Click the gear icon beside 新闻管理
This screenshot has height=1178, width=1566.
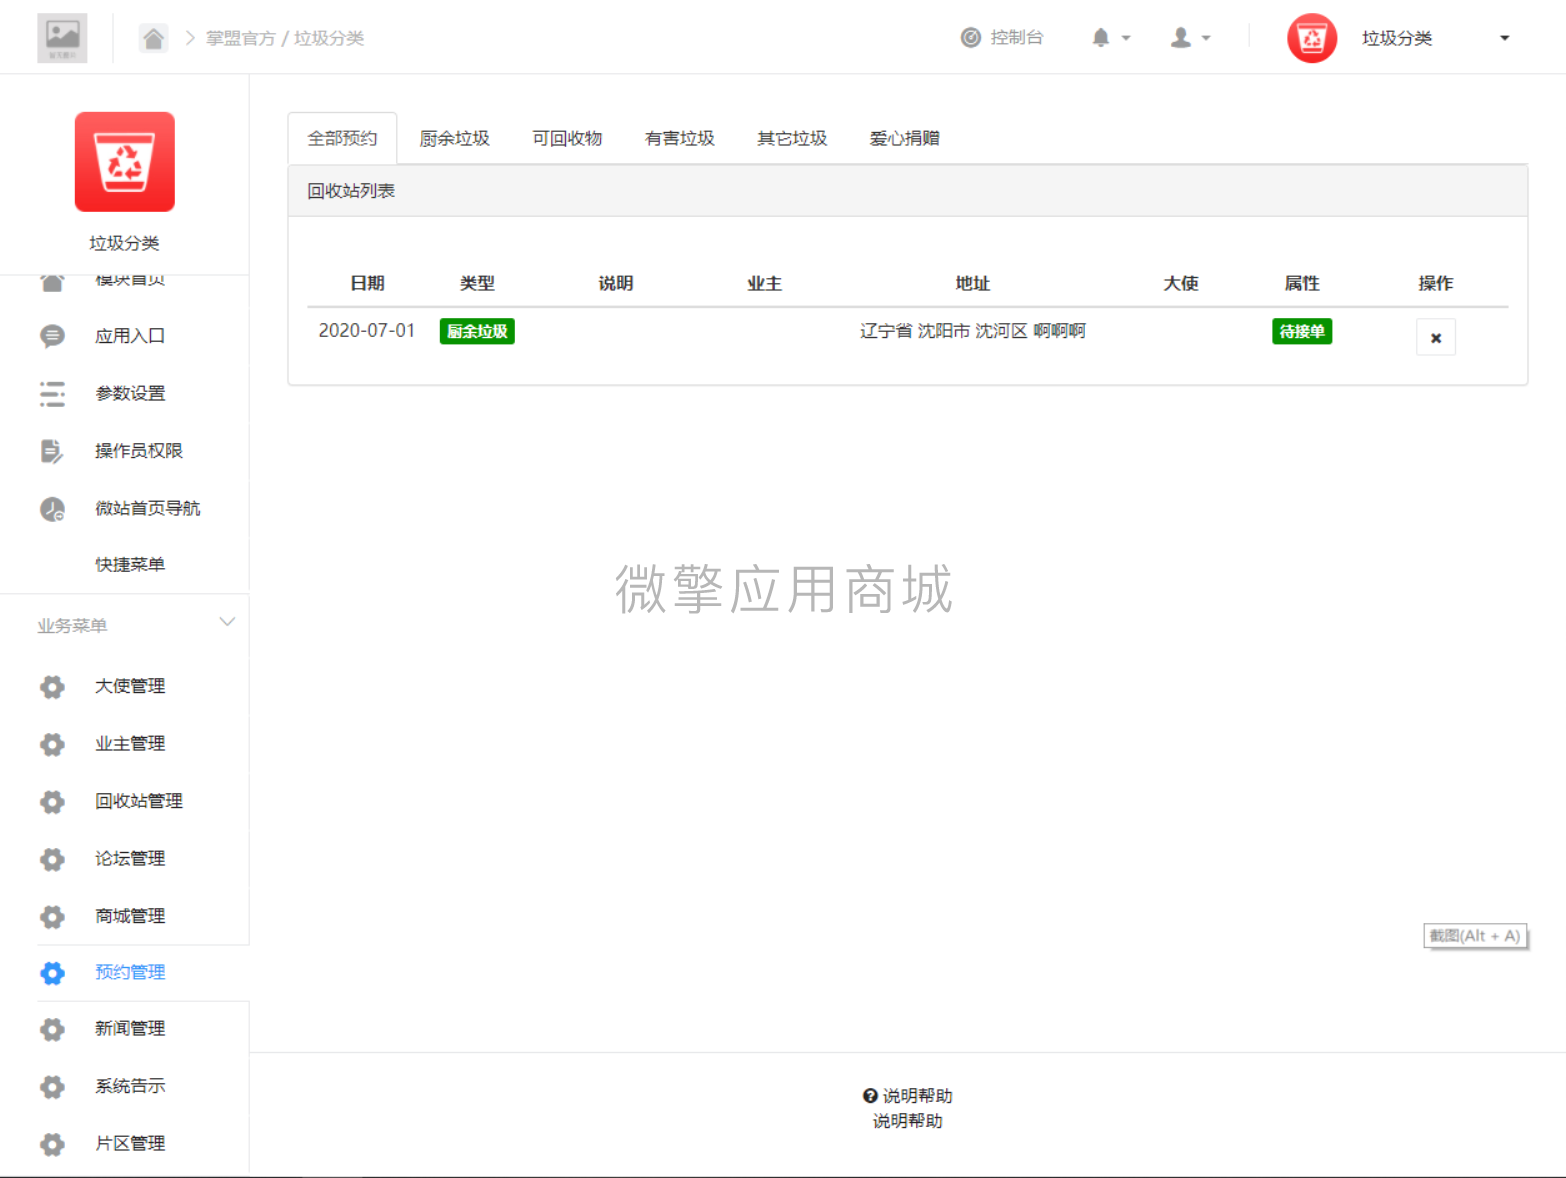tap(52, 1029)
